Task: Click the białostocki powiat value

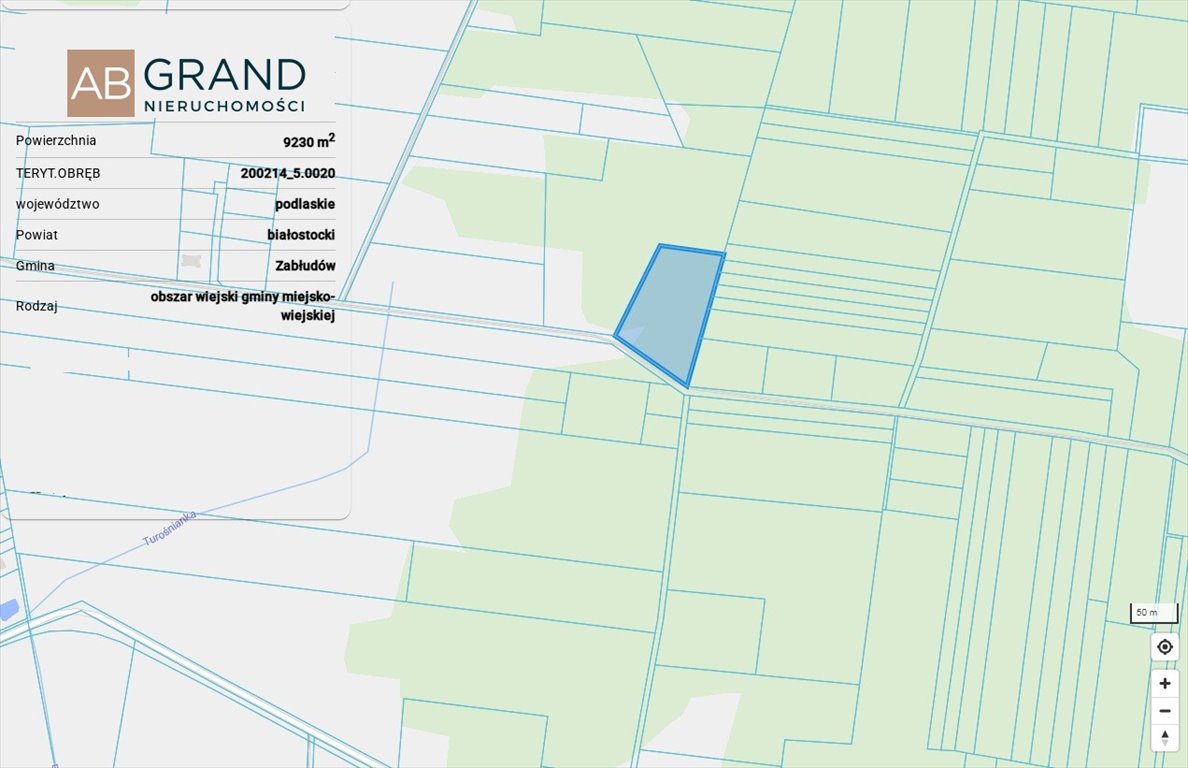Action: click(x=301, y=235)
